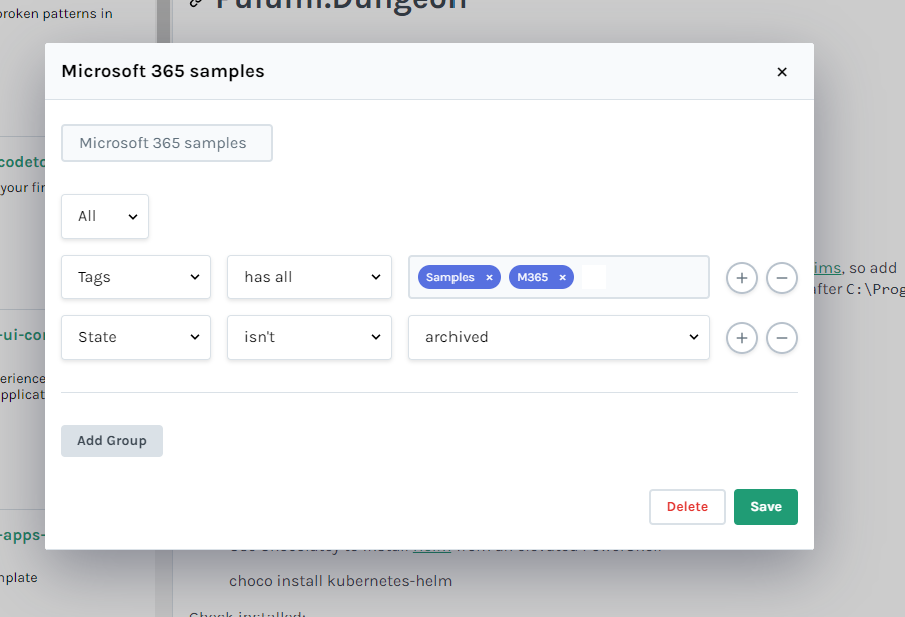Screen dimensions: 905x617
Task: Remove the M365 tag chip
Action: (562, 277)
